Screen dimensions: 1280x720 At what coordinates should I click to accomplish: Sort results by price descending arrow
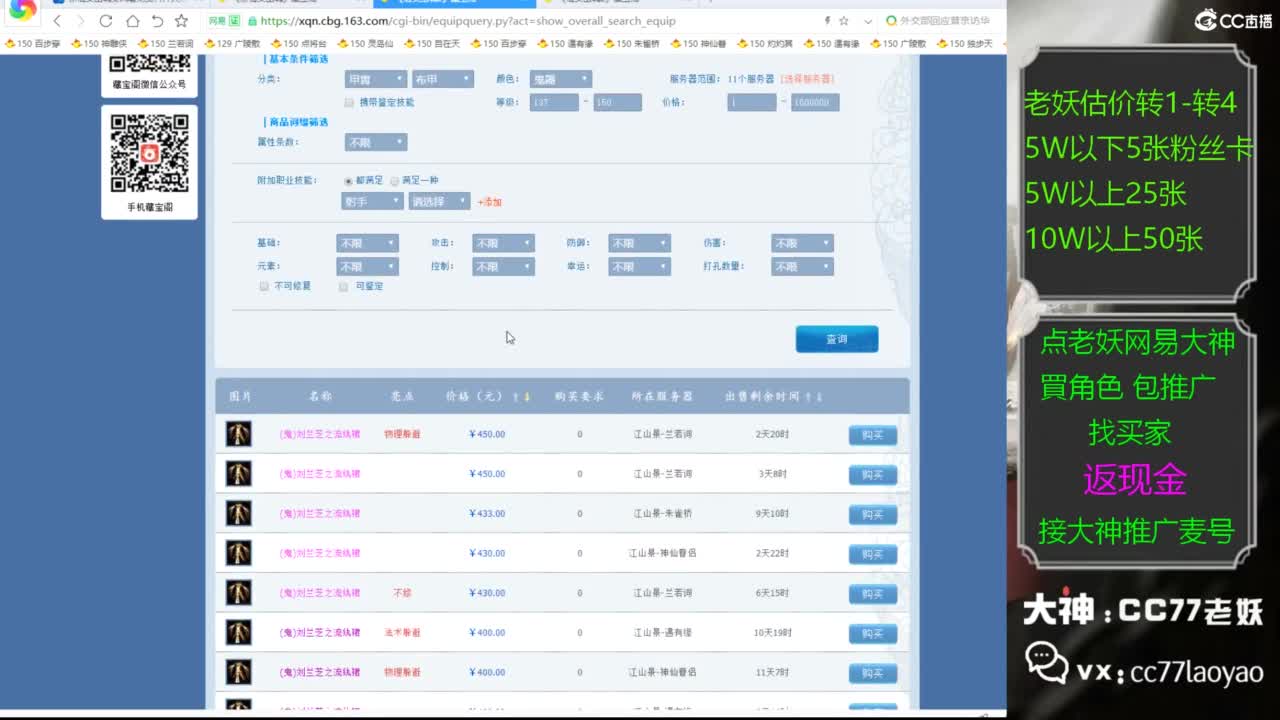527,397
